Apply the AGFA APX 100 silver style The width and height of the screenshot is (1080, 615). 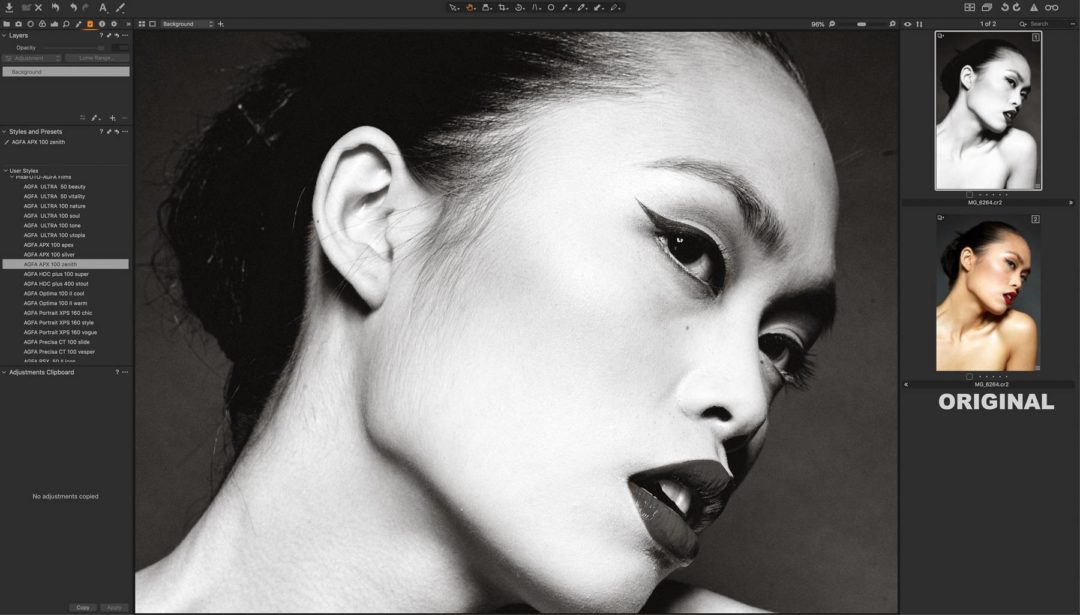point(50,254)
